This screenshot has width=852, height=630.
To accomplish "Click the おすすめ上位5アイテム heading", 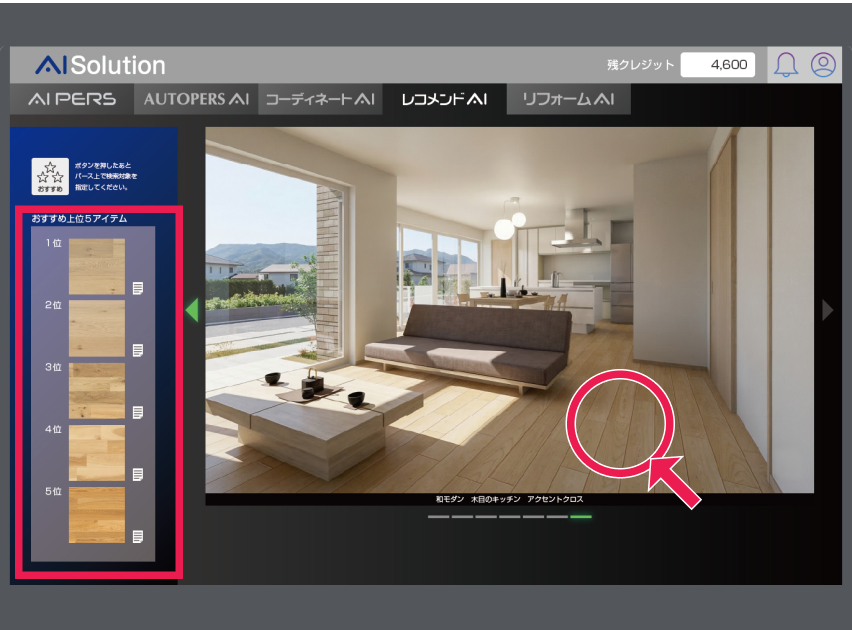I will point(79,219).
